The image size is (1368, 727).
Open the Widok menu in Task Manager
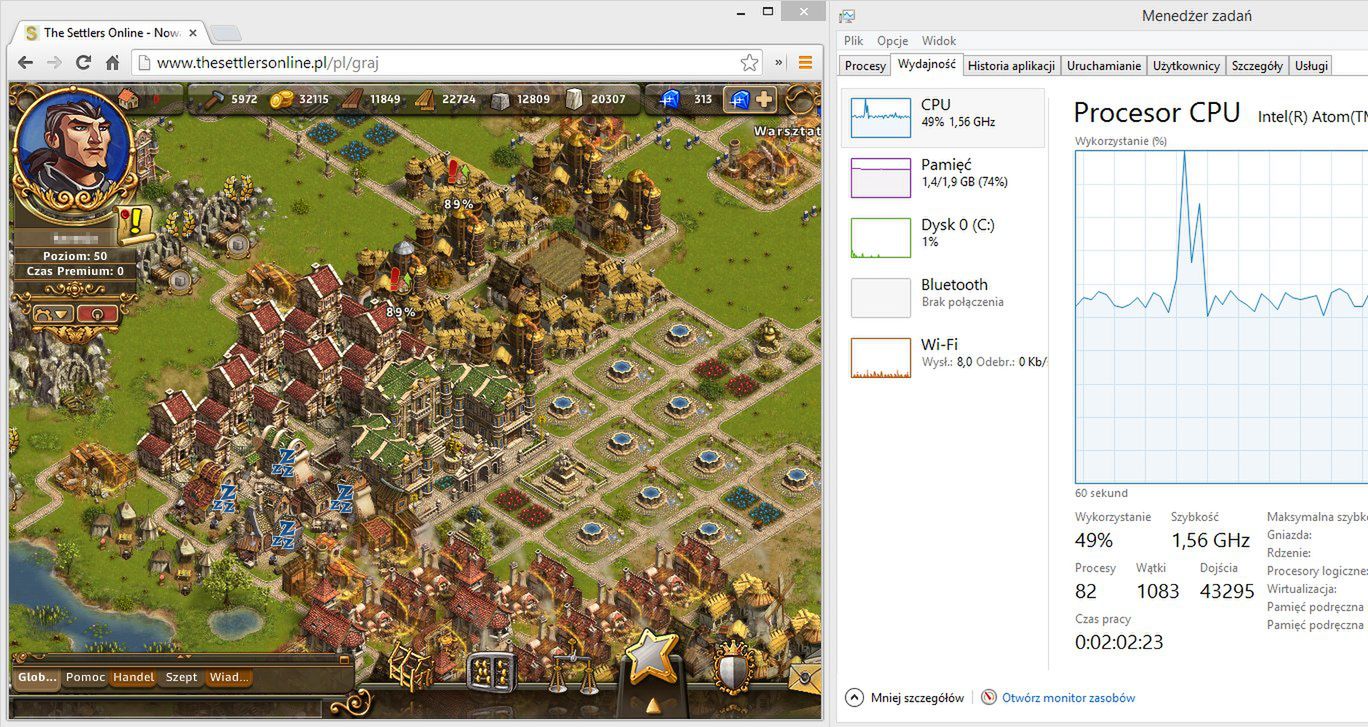pyautogui.click(x=939, y=41)
